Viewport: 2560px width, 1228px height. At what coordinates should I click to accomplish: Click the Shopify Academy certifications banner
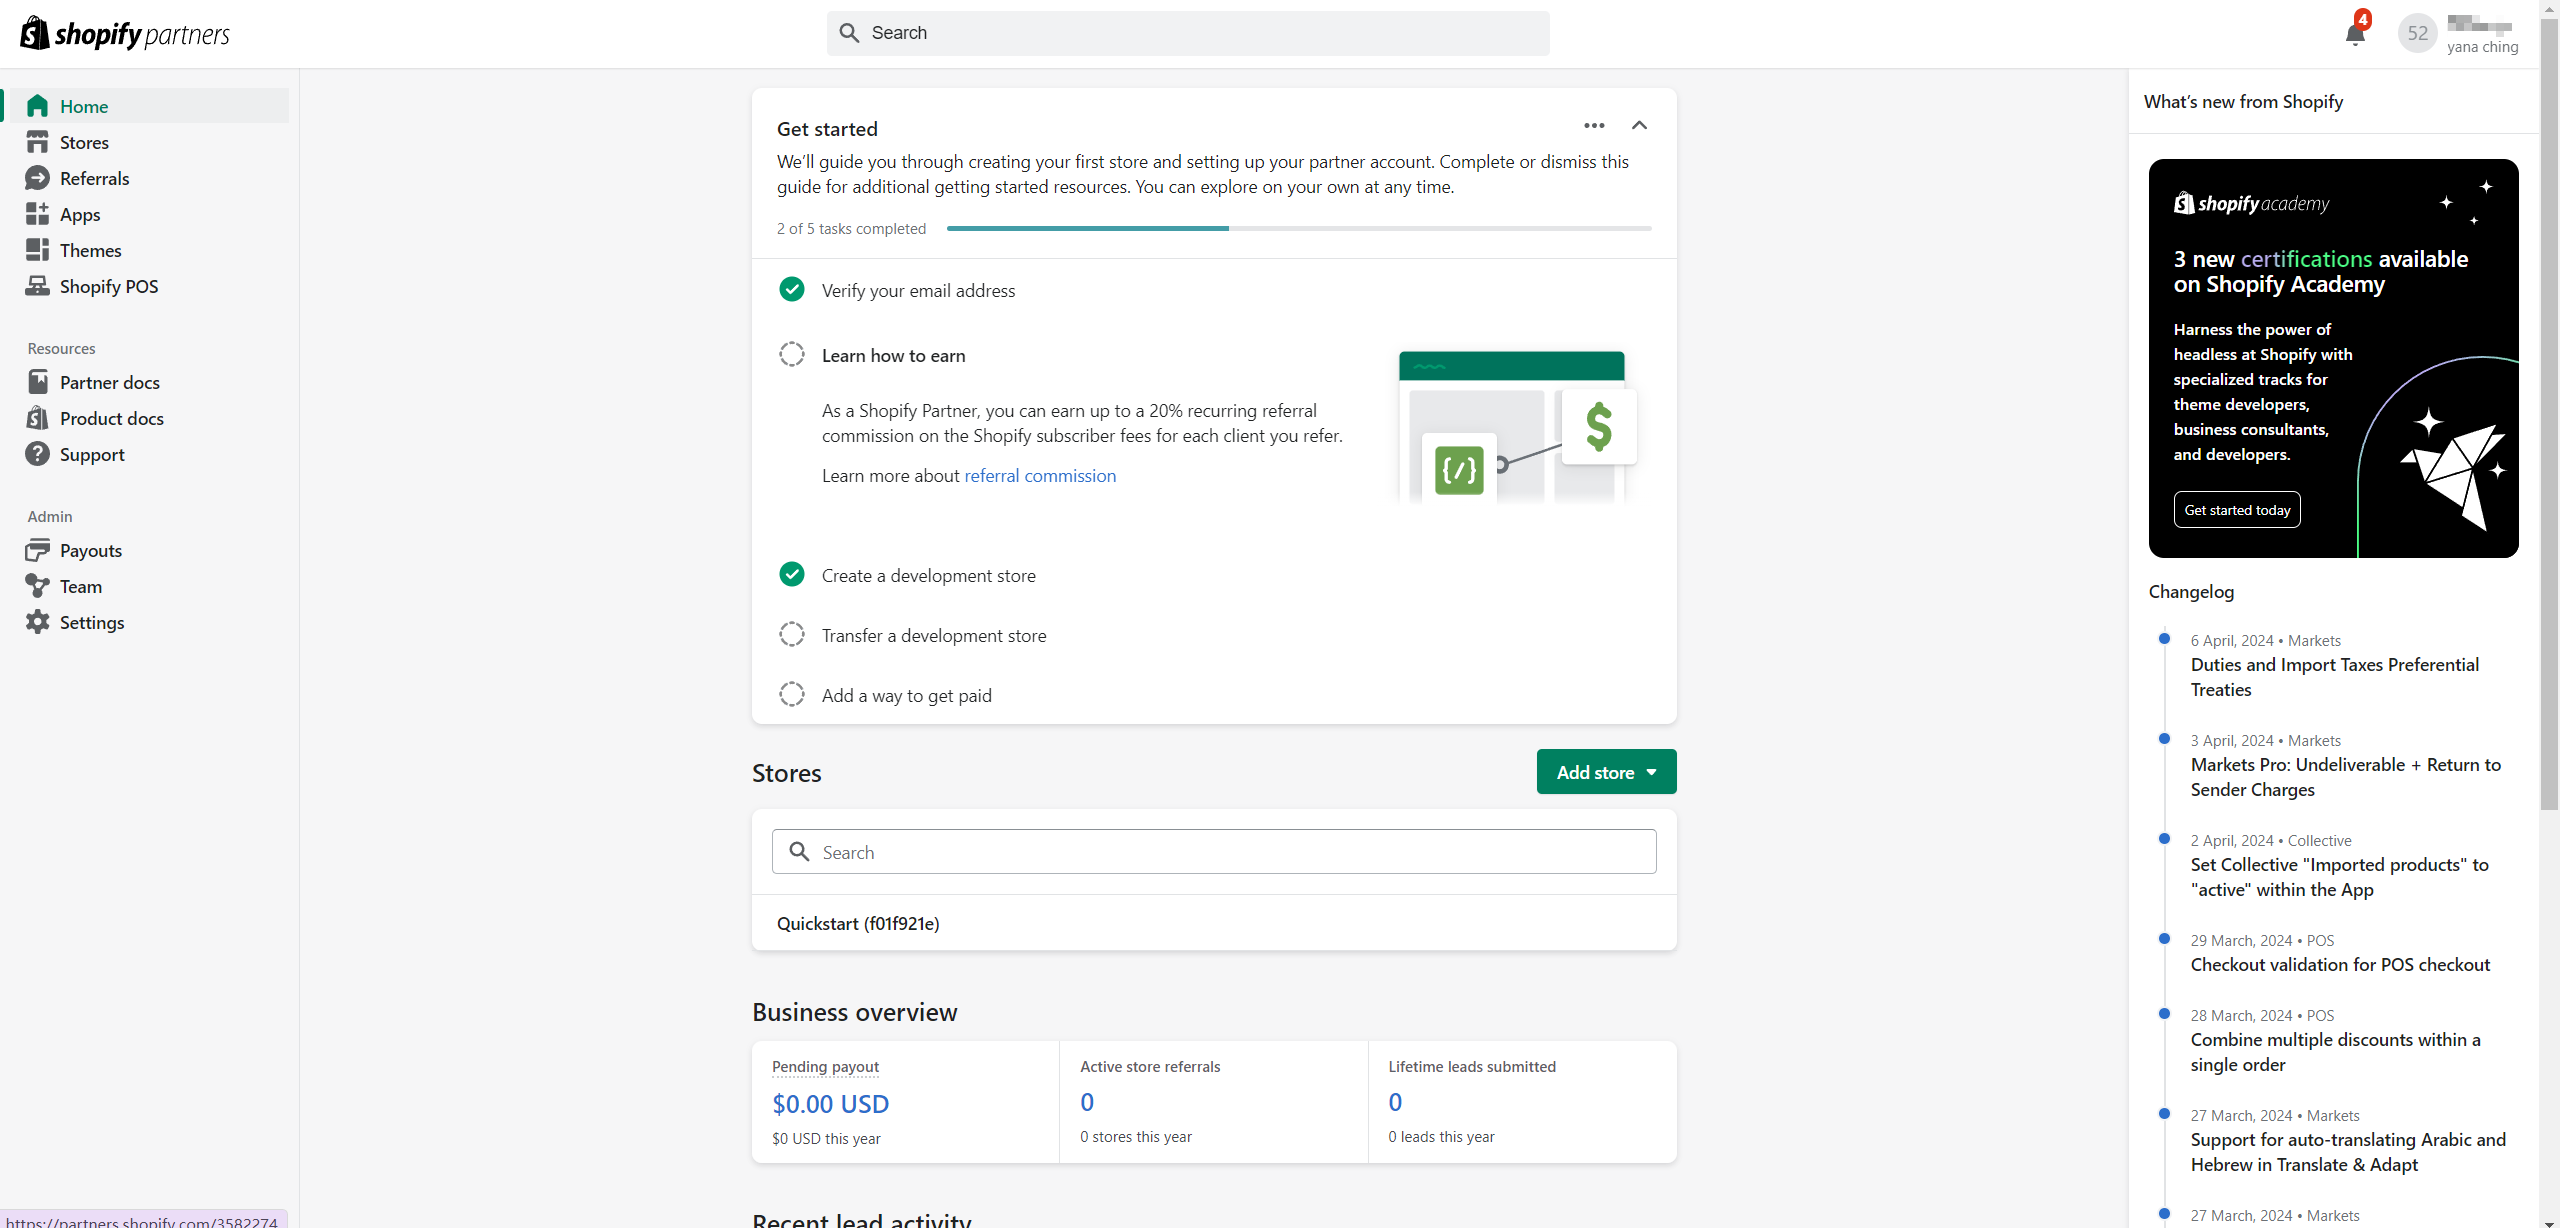tap(2333, 358)
